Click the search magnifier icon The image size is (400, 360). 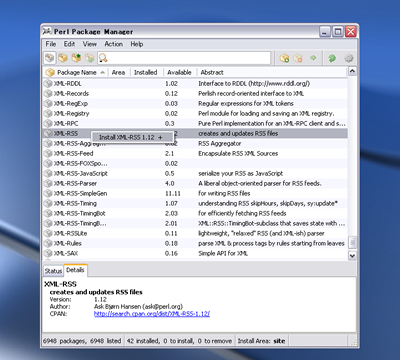click(x=103, y=58)
